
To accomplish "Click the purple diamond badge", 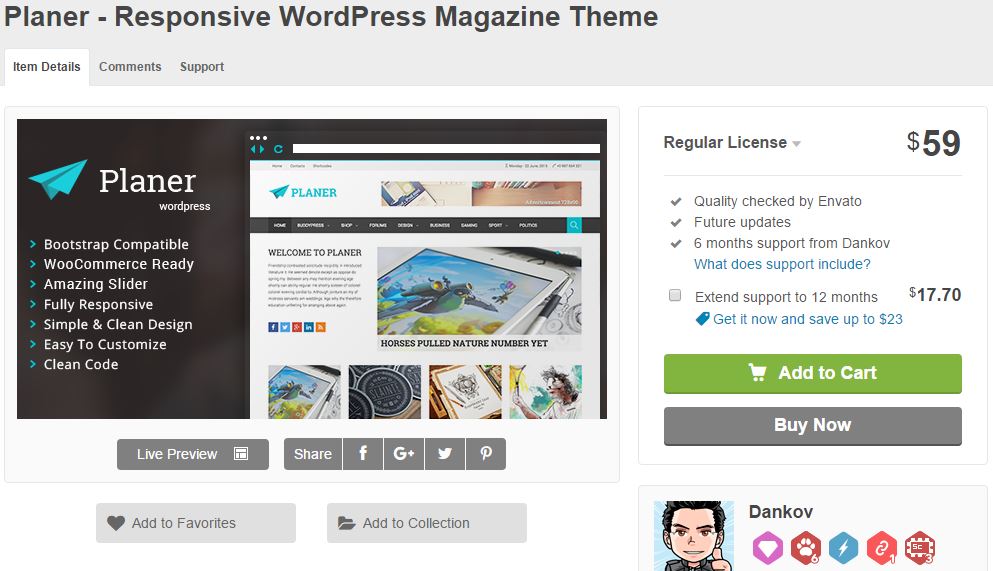I will 768,548.
